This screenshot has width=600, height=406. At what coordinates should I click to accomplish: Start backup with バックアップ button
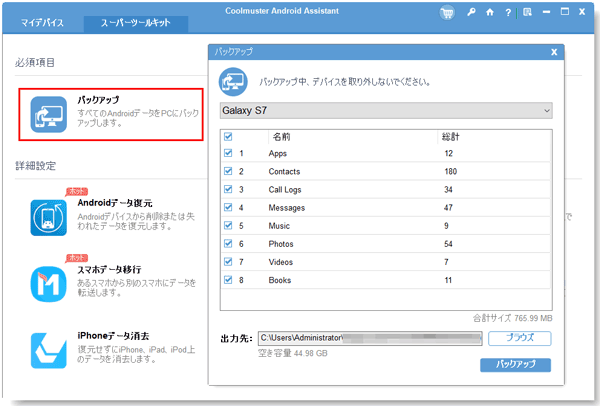515,365
